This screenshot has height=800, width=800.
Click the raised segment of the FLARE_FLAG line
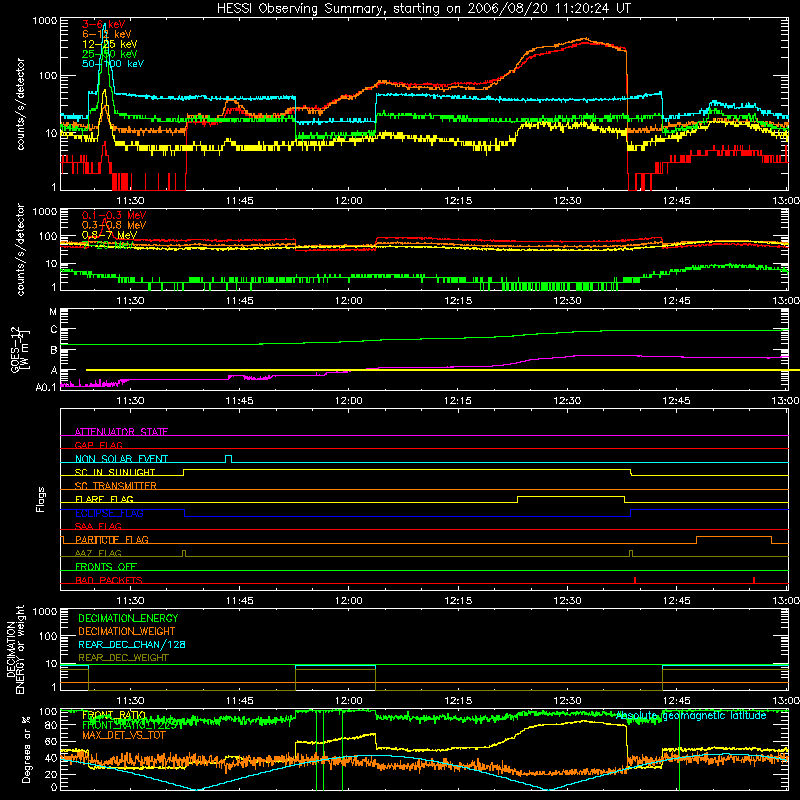[571, 496]
